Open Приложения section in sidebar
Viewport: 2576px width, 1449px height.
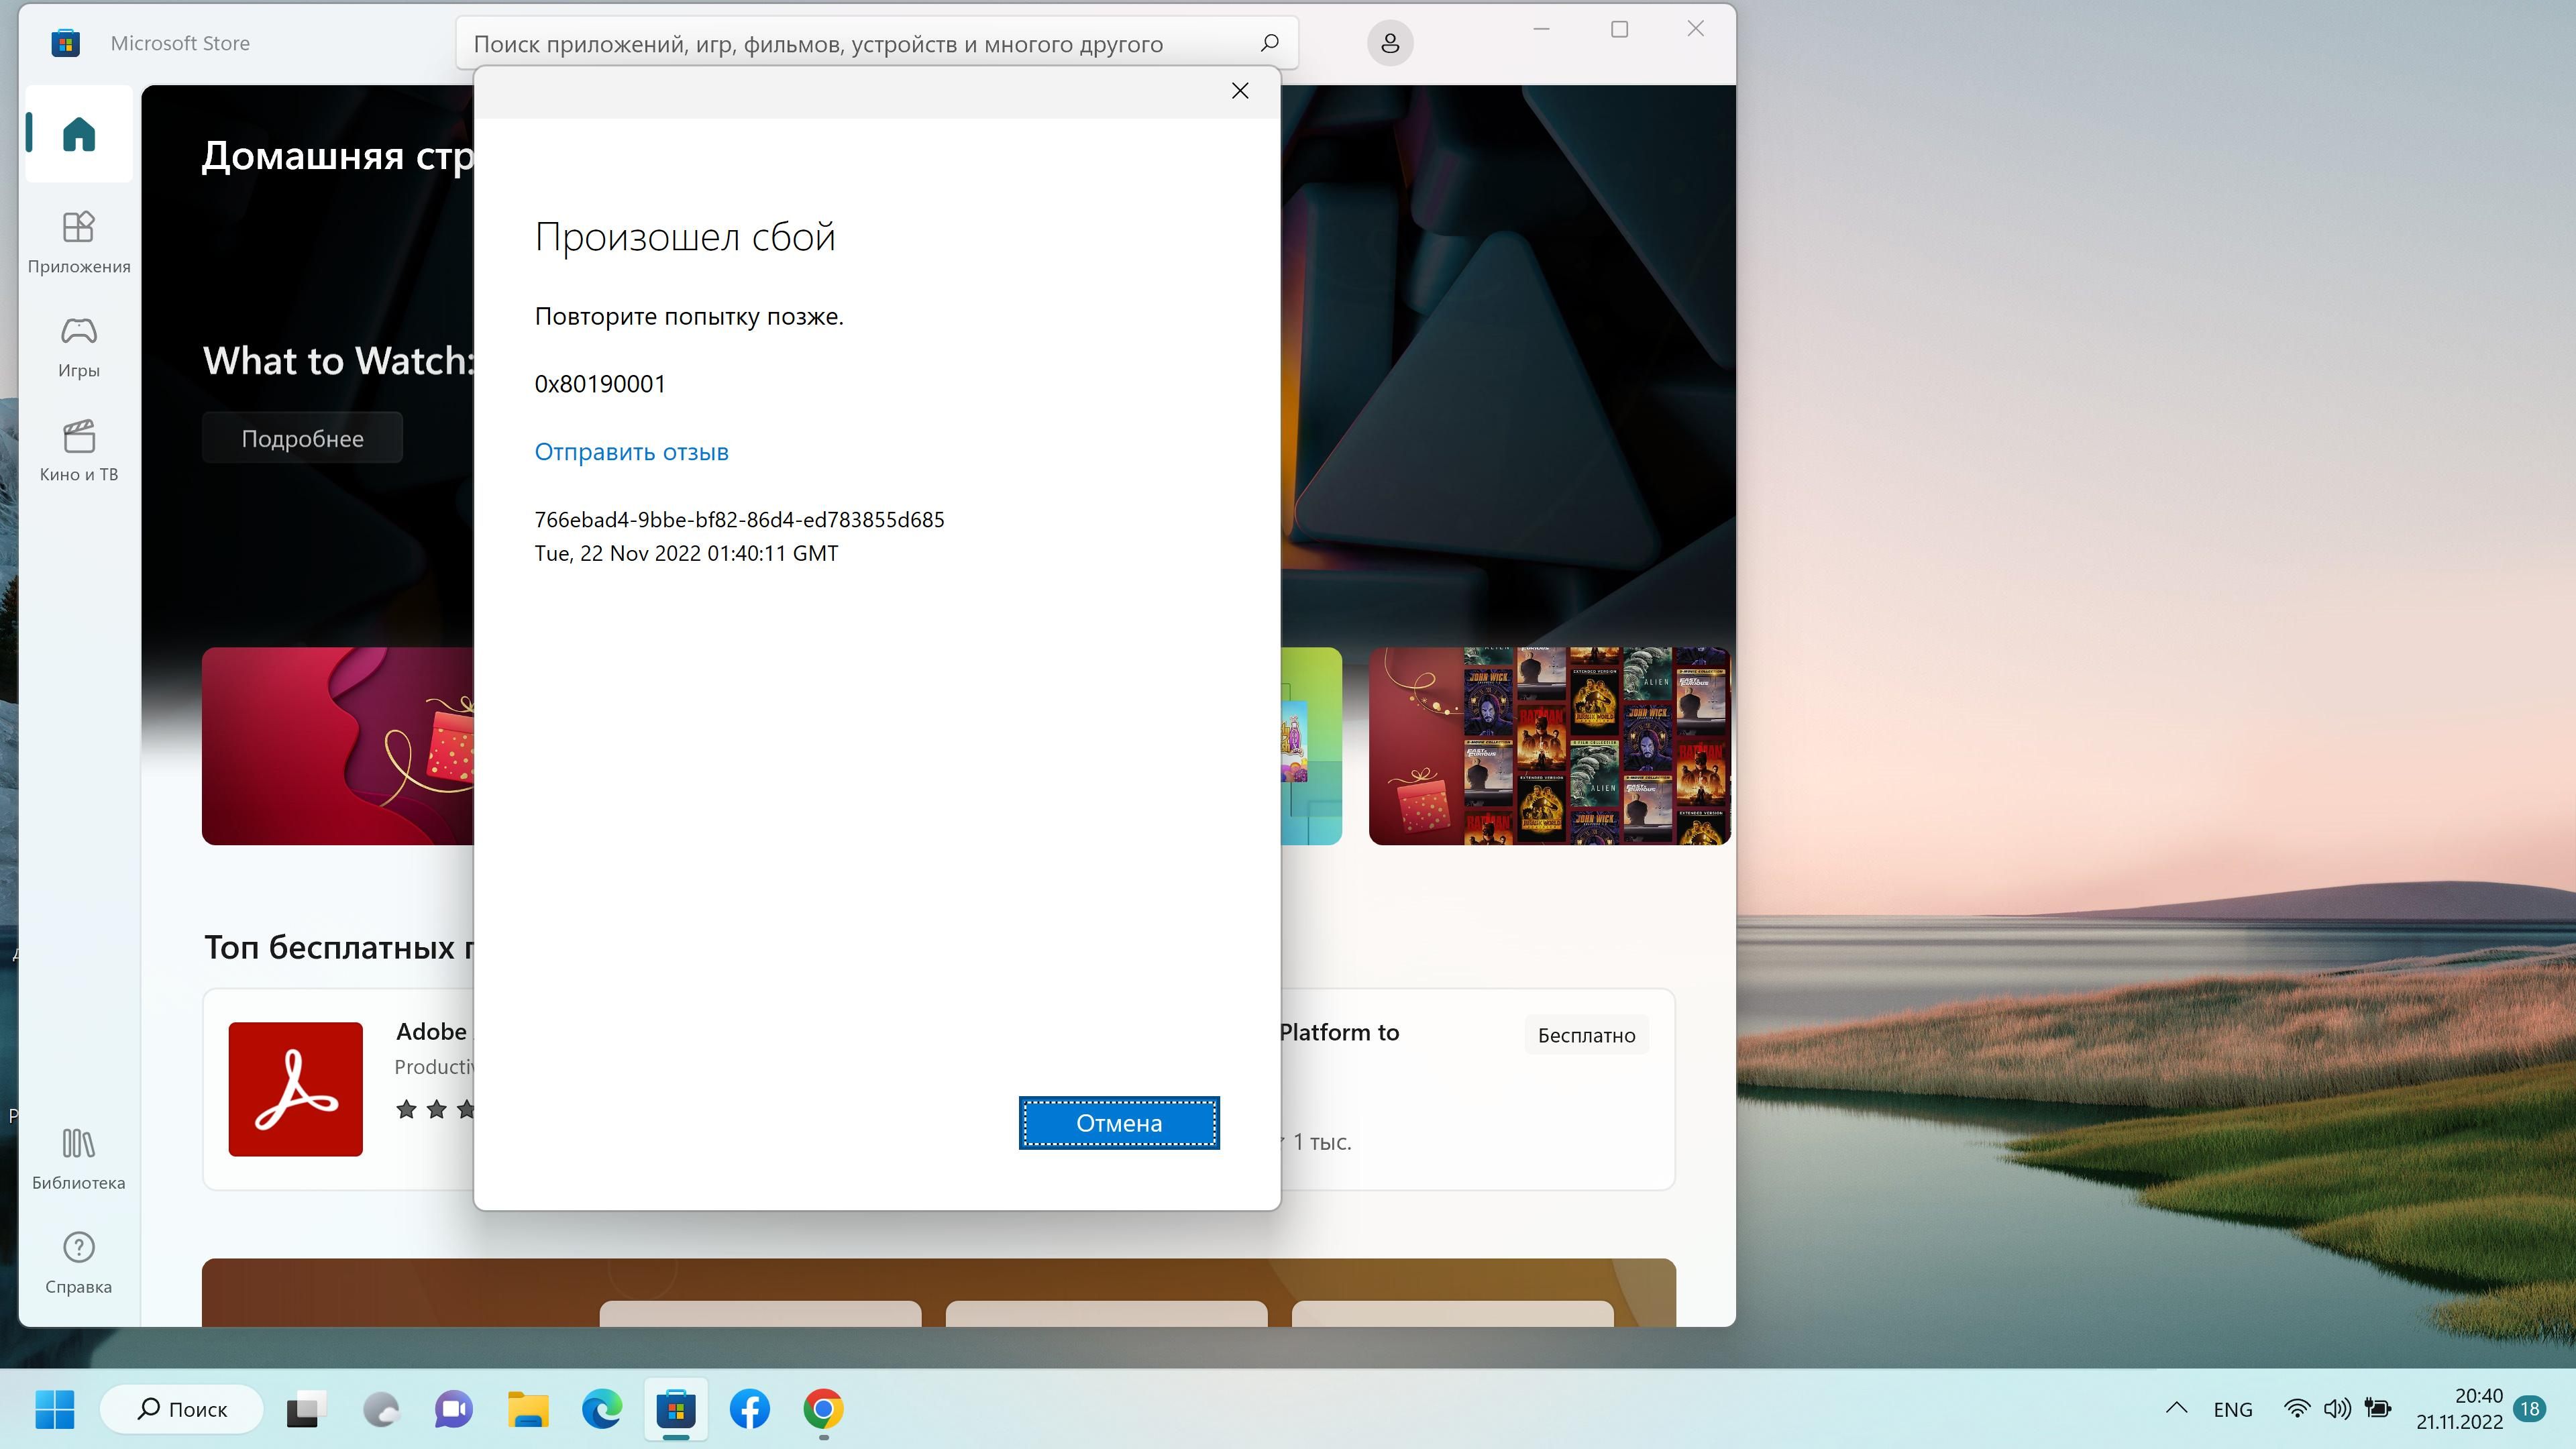[x=78, y=241]
